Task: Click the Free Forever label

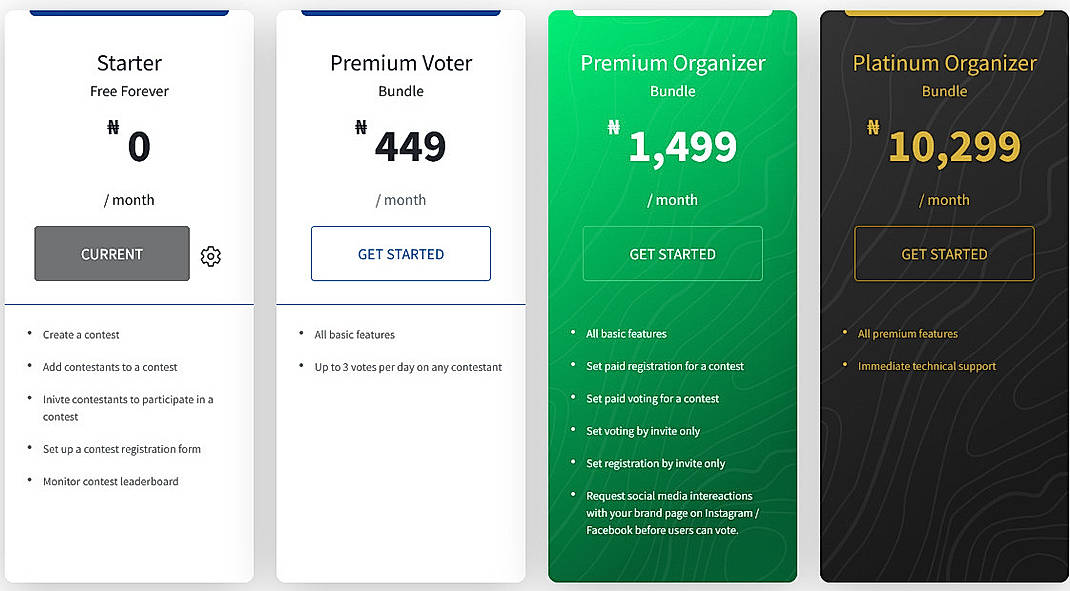Action: click(x=129, y=91)
